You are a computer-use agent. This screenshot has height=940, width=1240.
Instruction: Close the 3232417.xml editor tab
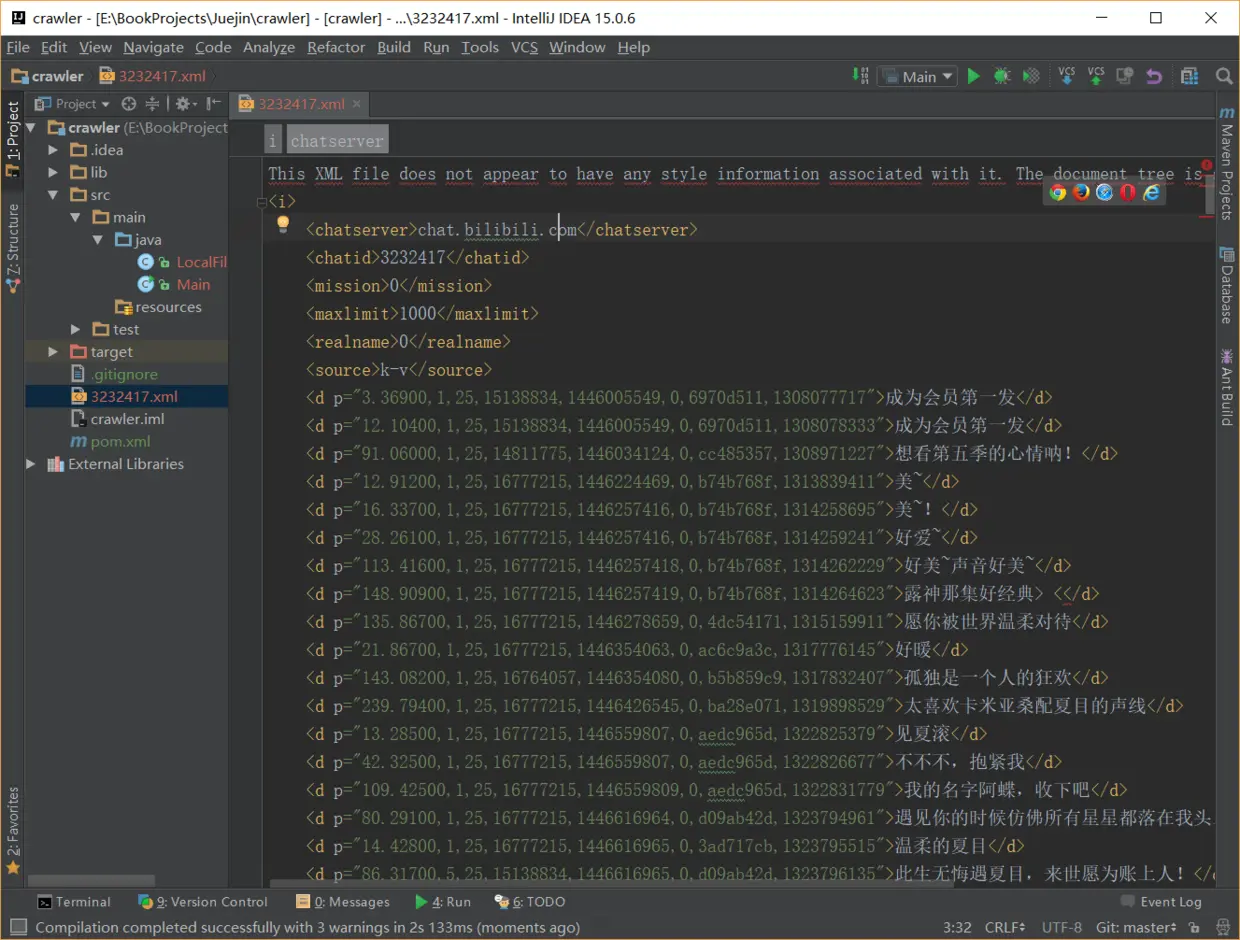(x=358, y=103)
